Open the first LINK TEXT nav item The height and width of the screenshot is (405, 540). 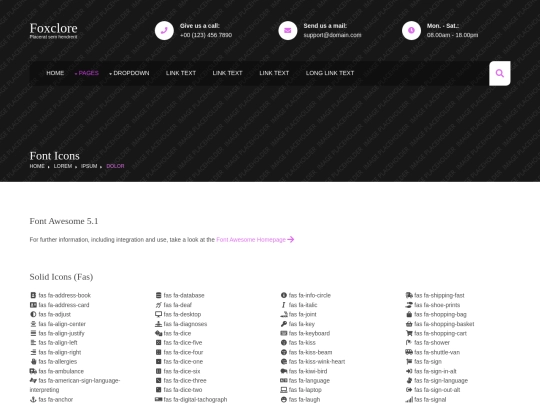click(x=181, y=73)
